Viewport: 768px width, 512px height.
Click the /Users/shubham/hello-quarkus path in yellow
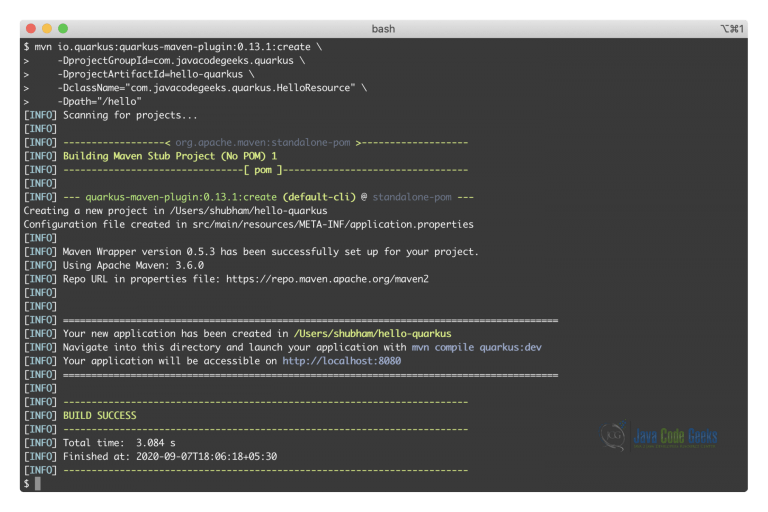click(372, 334)
